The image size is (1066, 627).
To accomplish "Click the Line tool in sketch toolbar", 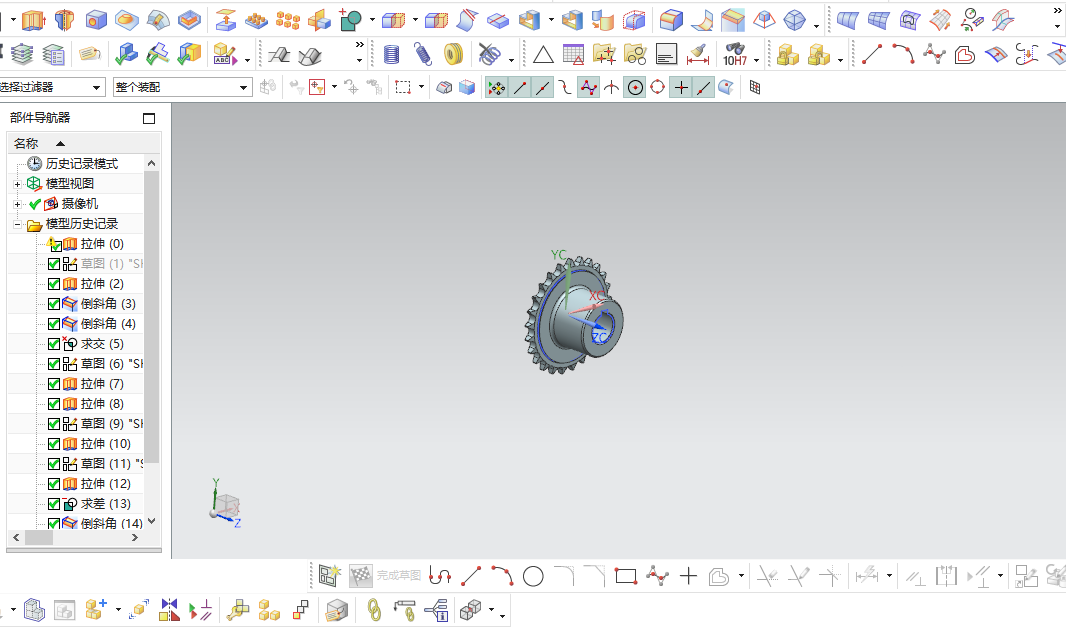I will [470, 577].
